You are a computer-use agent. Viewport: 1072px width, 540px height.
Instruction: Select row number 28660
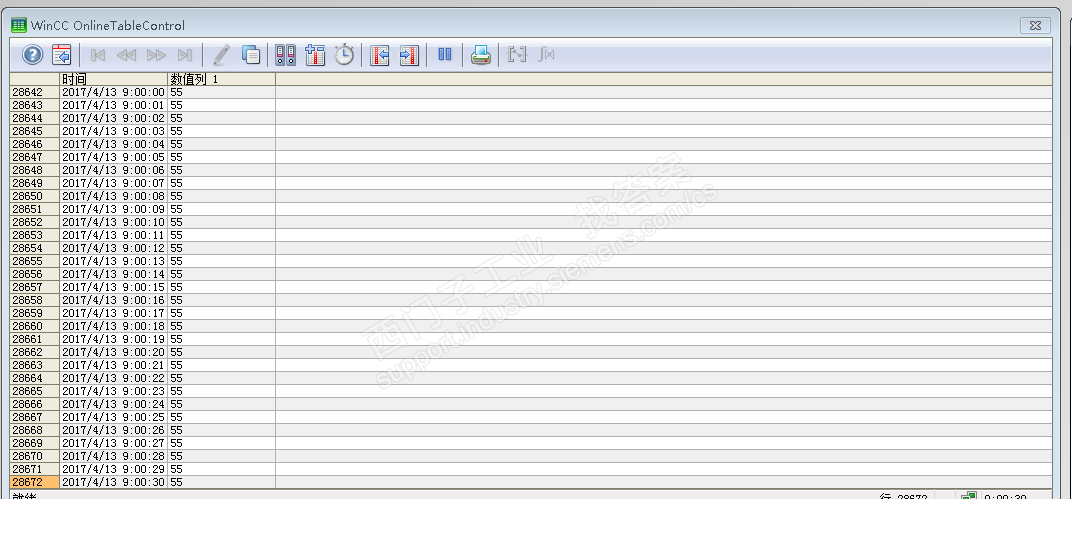click(x=35, y=326)
